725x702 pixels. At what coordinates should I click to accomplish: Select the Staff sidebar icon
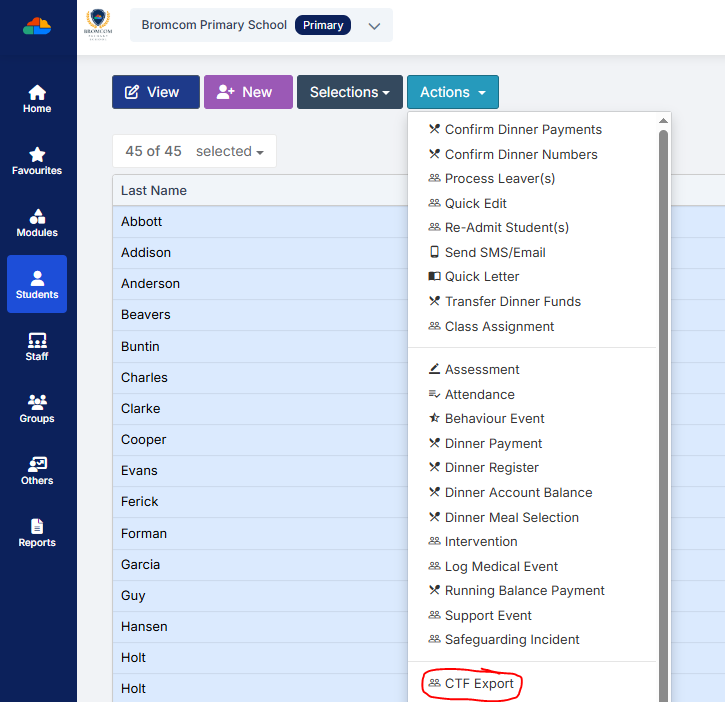pyautogui.click(x=37, y=346)
